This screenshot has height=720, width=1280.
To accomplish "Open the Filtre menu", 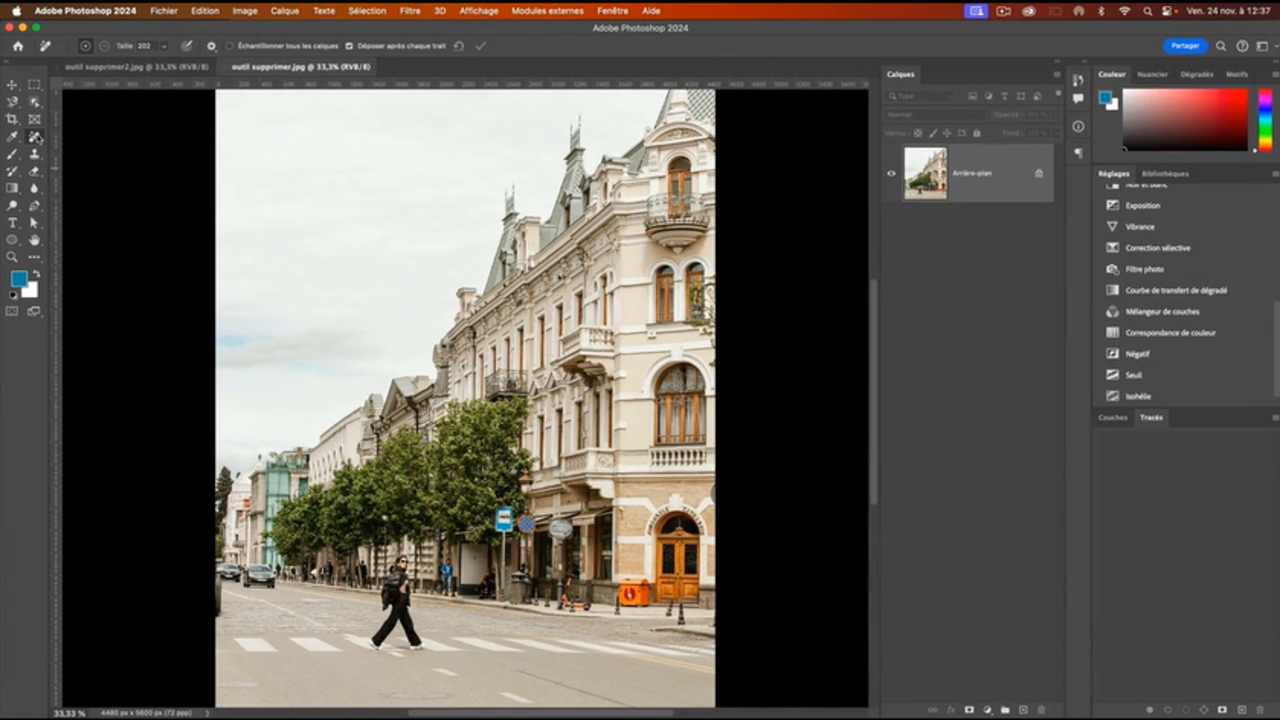I will pyautogui.click(x=410, y=10).
